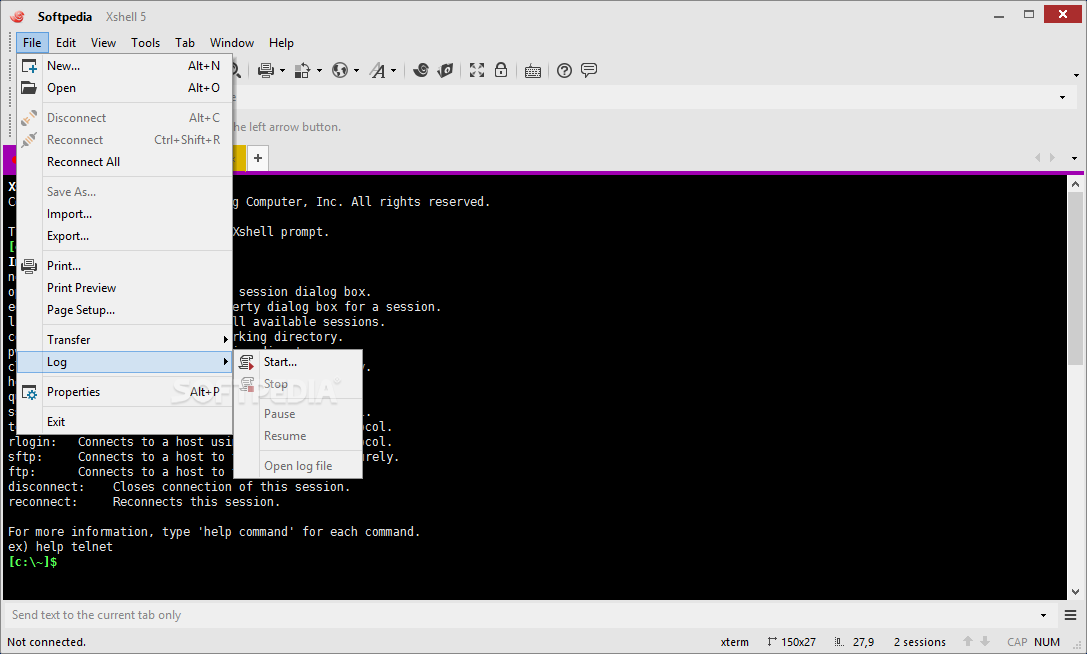This screenshot has width=1087, height=654.
Task: Open Properties from File menu
Action: 124,392
